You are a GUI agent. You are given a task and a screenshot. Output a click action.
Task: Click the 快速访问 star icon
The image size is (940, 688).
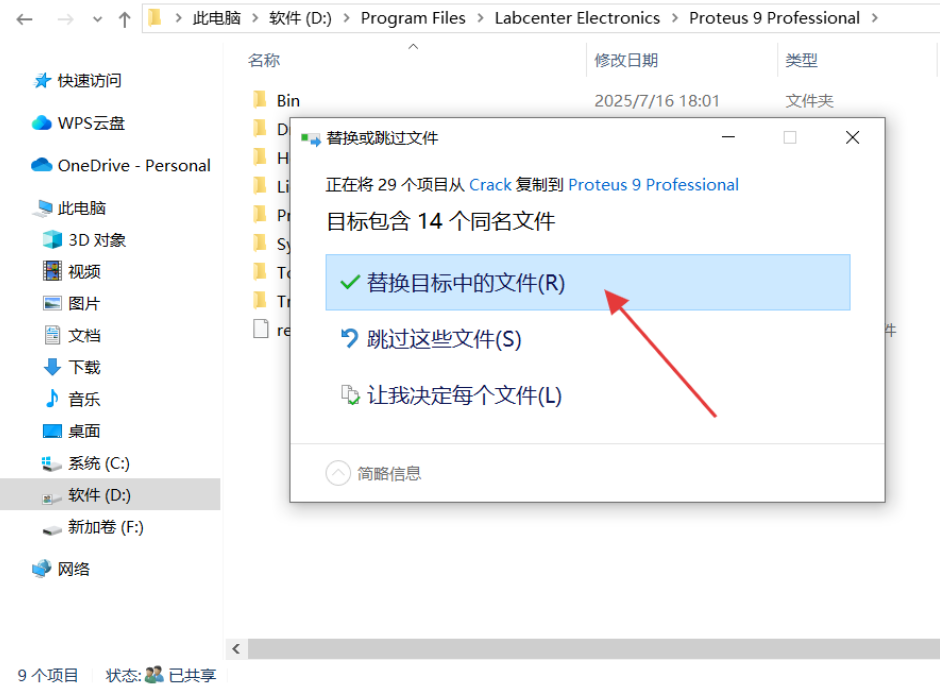[42, 80]
